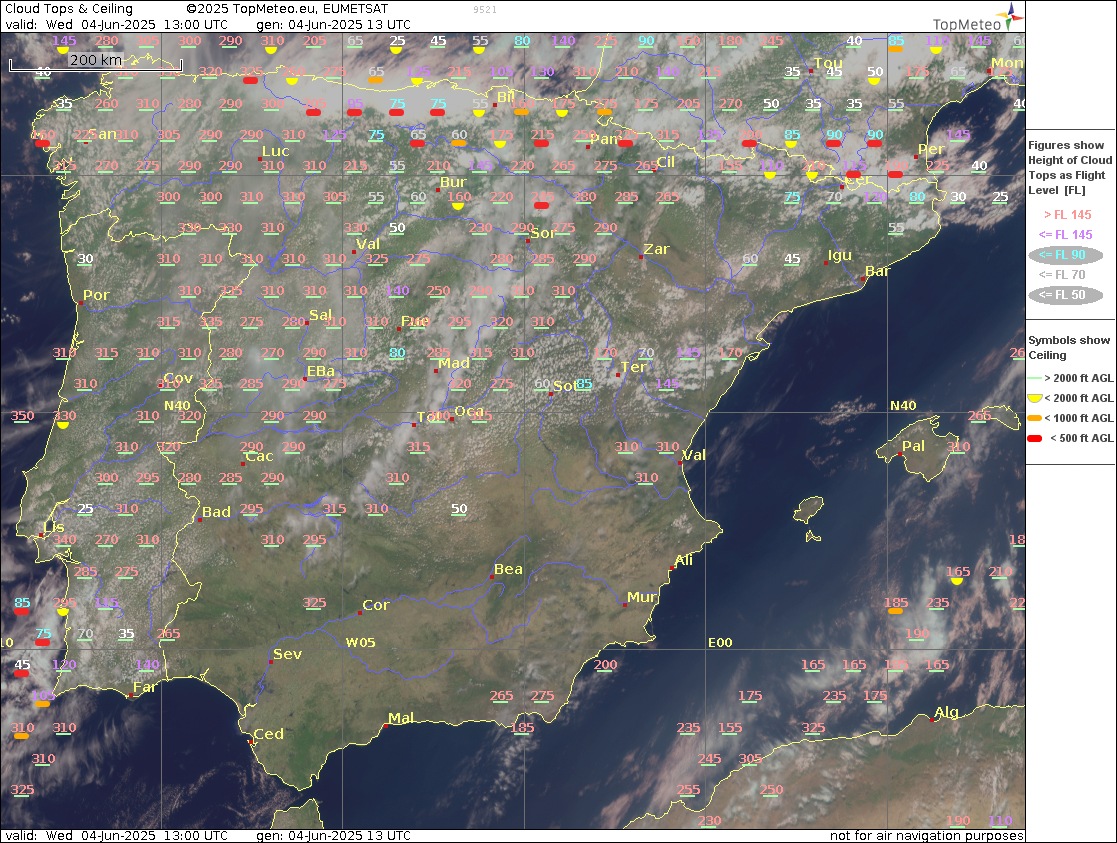The width and height of the screenshot is (1117, 843).
Task: Click the 'Tou' city label
Action: [828, 63]
